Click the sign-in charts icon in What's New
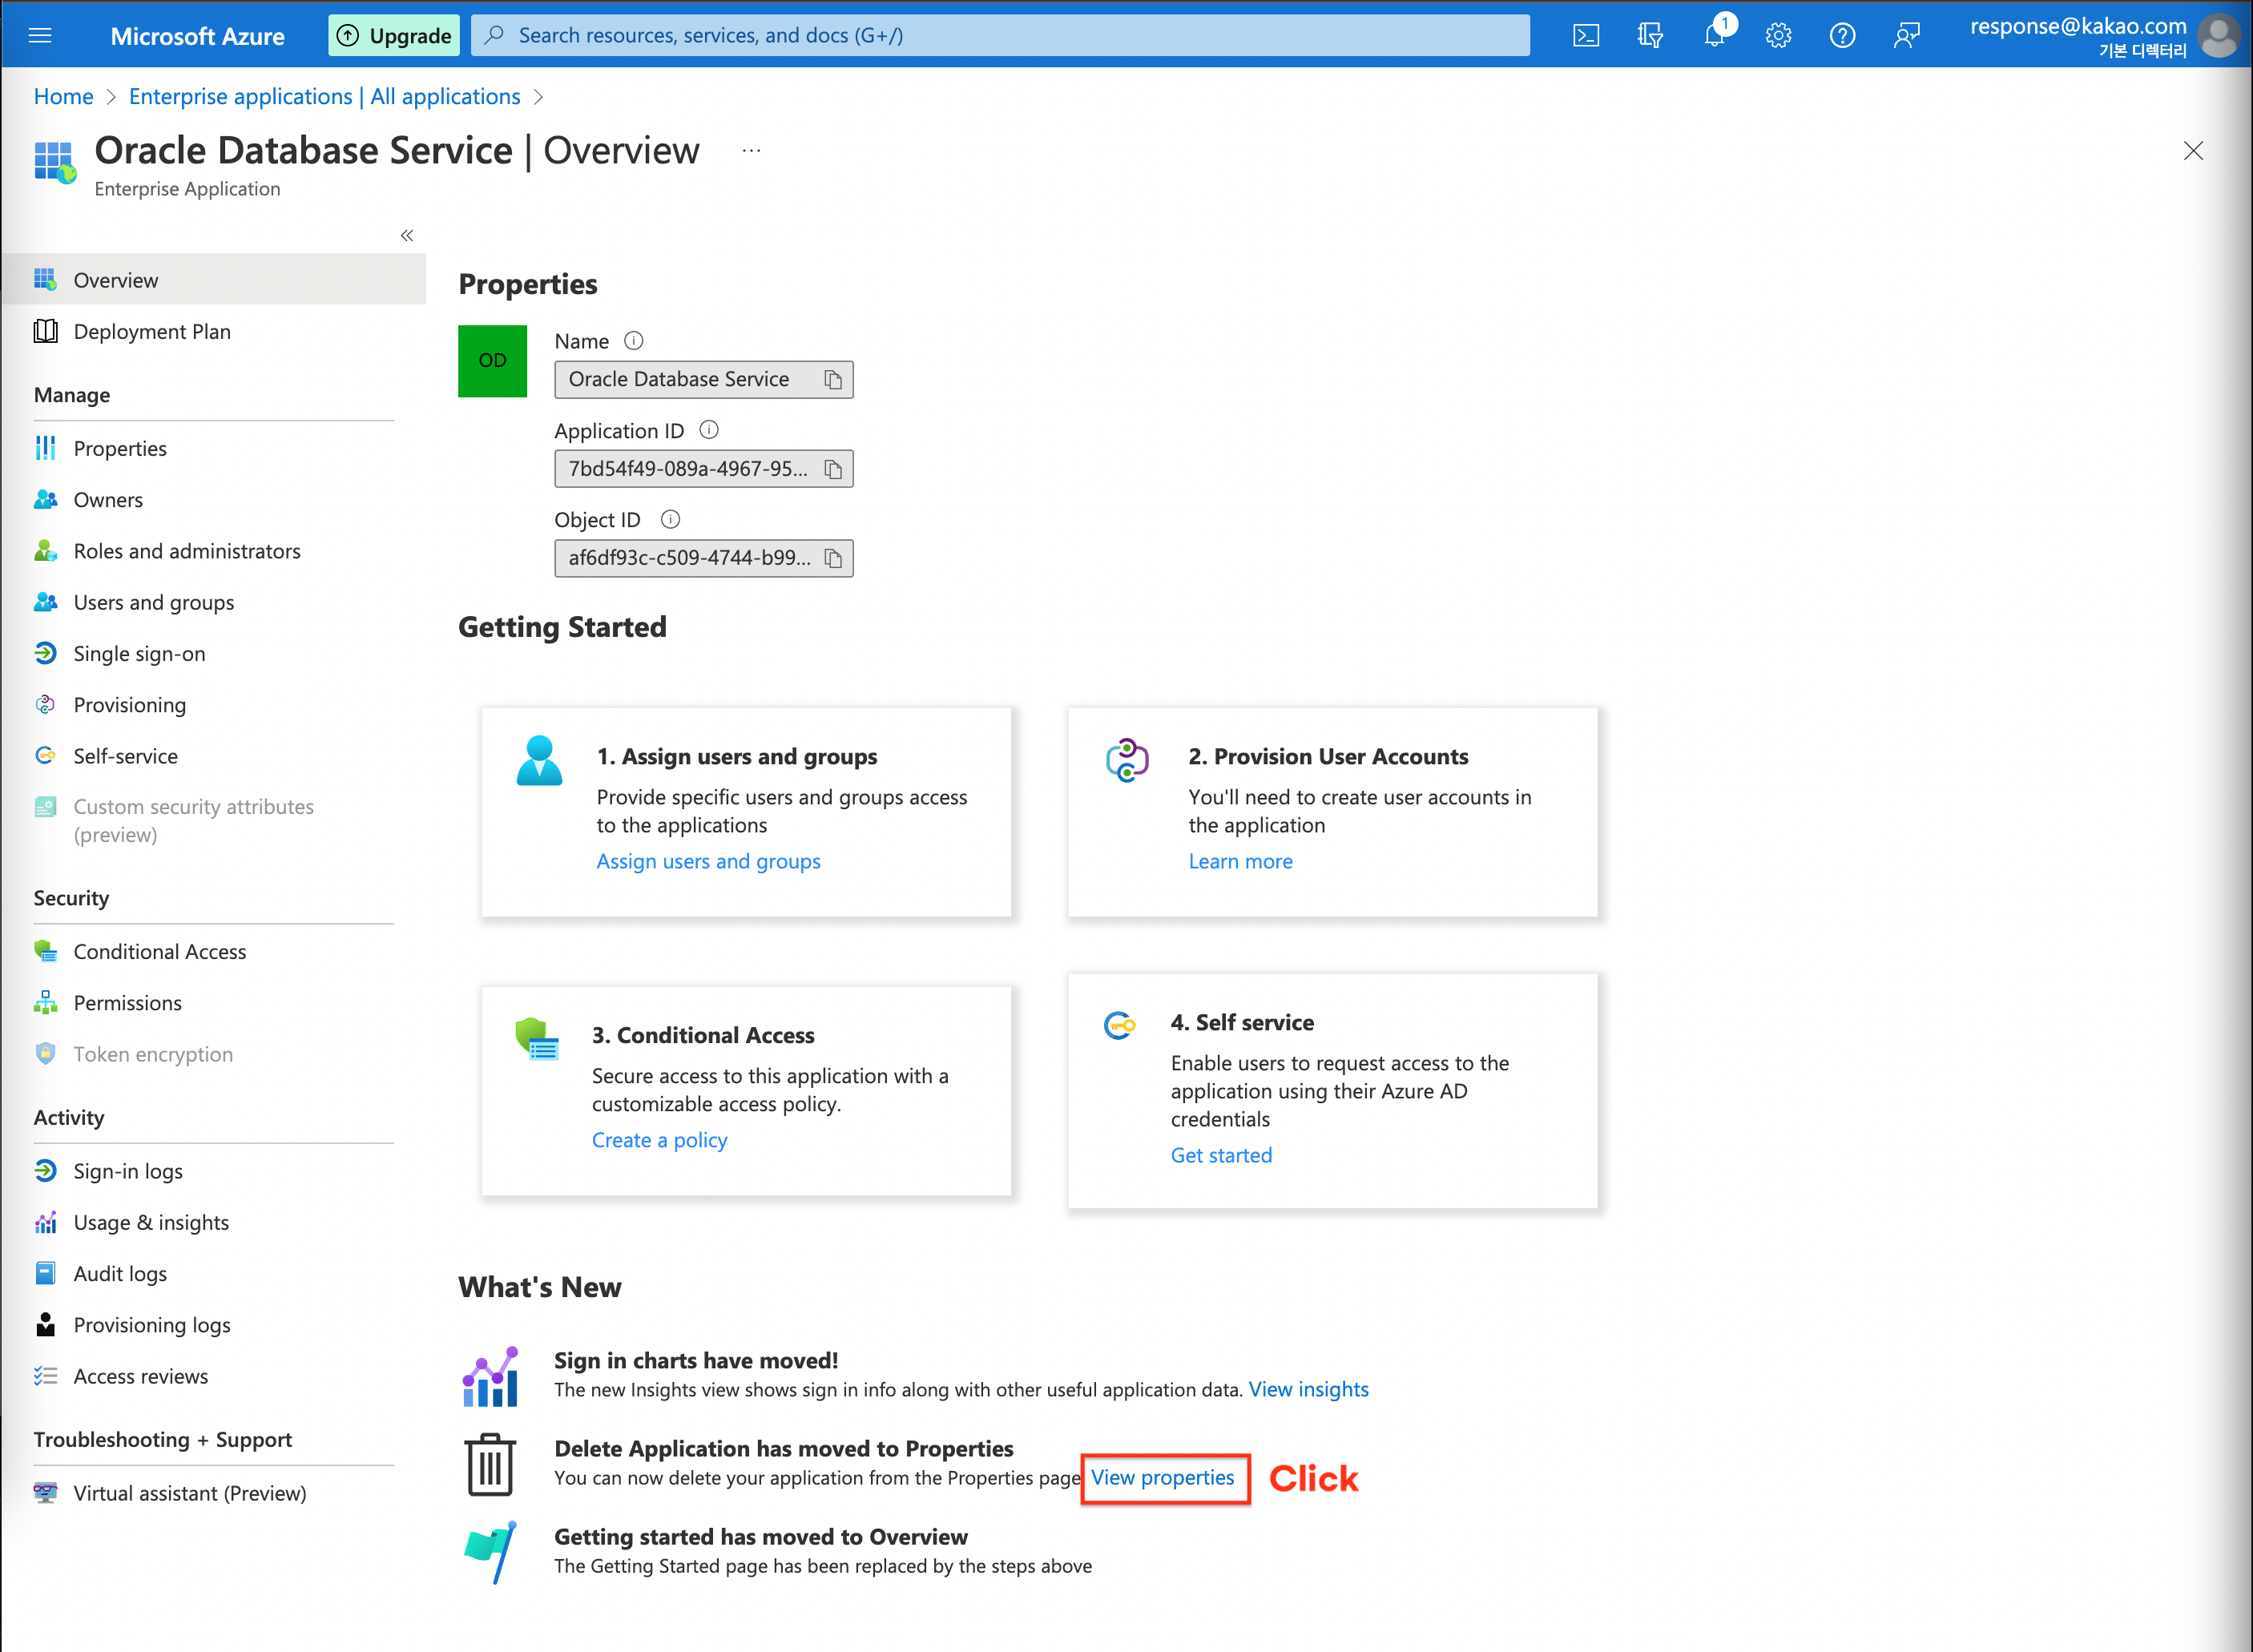The image size is (2253, 1652). pyautogui.click(x=490, y=1376)
